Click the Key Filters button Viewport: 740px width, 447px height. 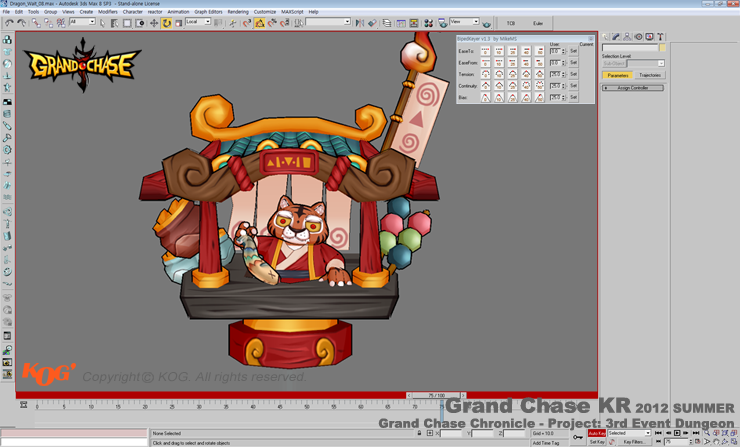[x=633, y=442]
